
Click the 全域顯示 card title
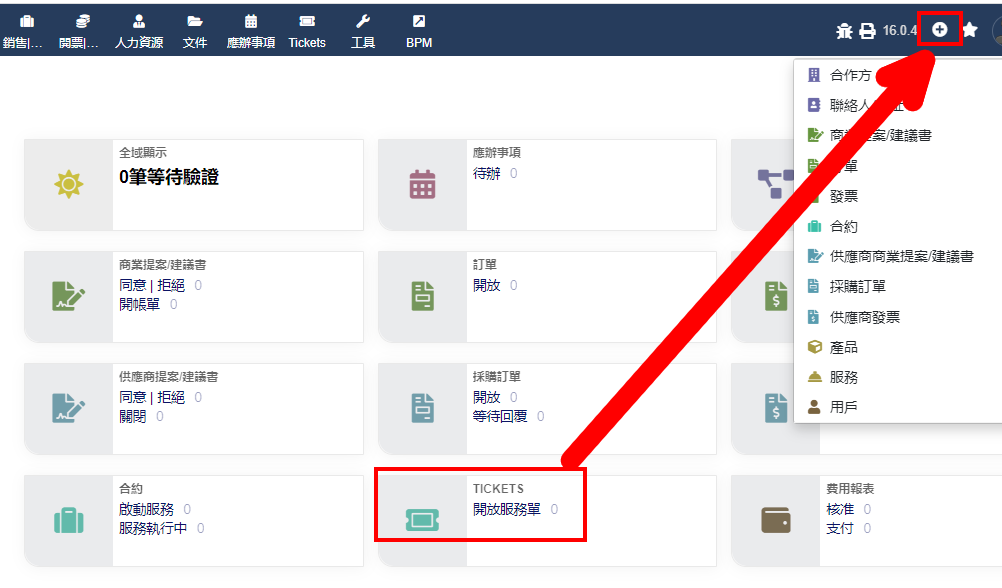coord(143,152)
